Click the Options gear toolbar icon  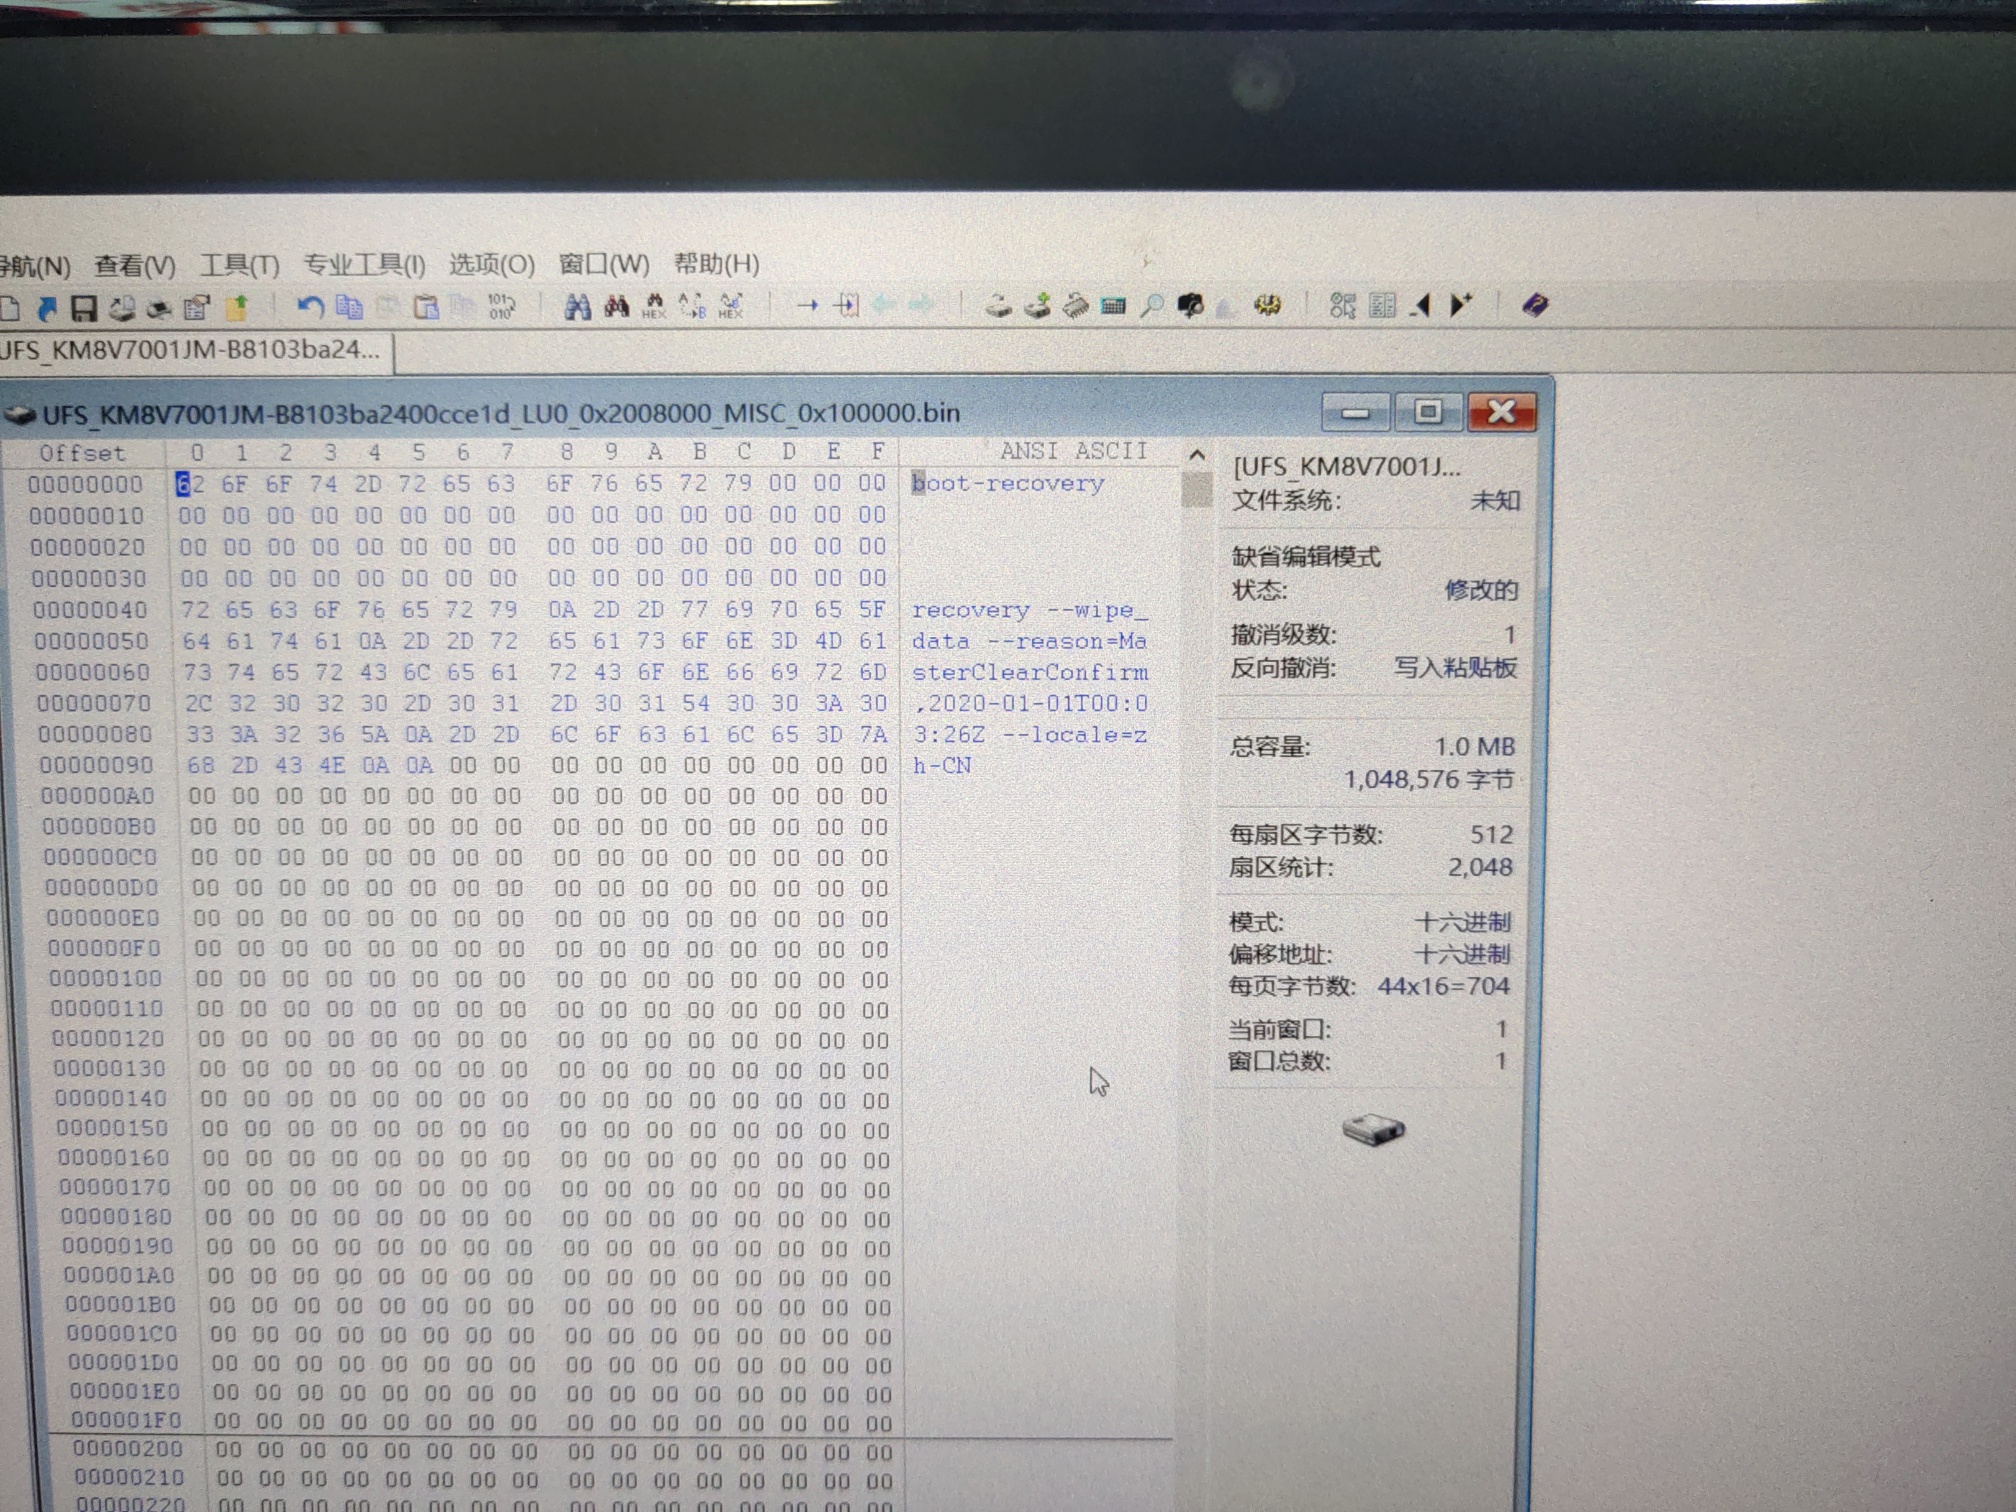1267,305
